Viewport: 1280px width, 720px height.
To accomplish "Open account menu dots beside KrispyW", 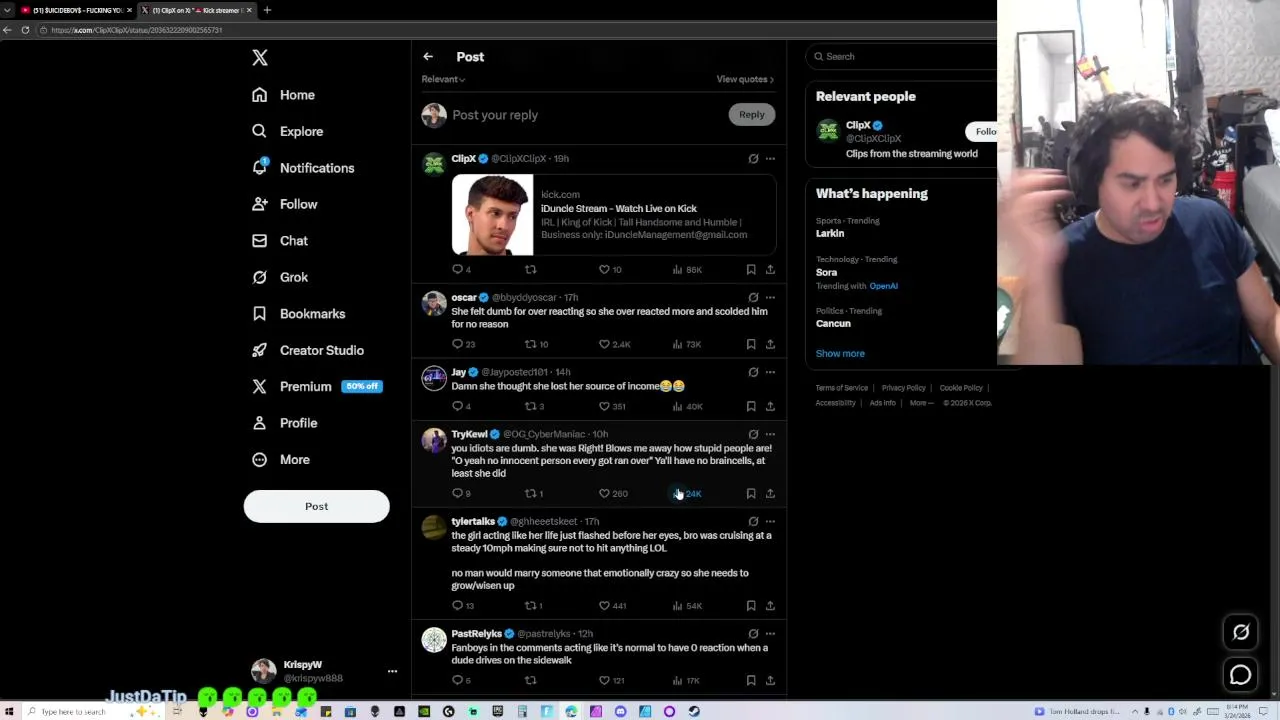I will (x=392, y=672).
